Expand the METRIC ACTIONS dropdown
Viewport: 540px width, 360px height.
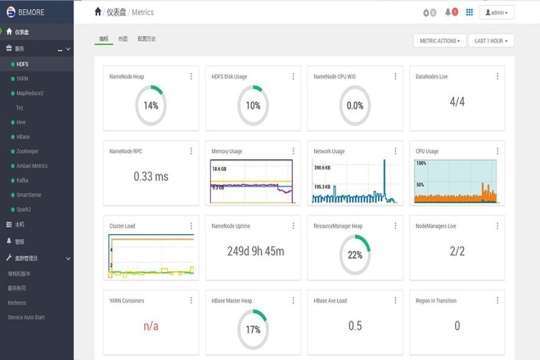[x=440, y=41]
